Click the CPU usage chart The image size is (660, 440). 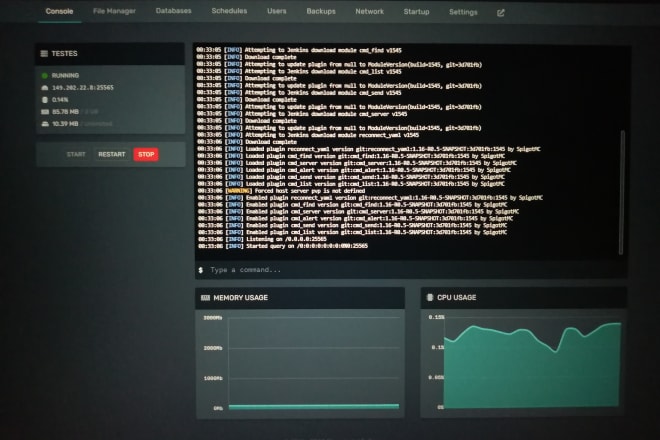pos(532,362)
